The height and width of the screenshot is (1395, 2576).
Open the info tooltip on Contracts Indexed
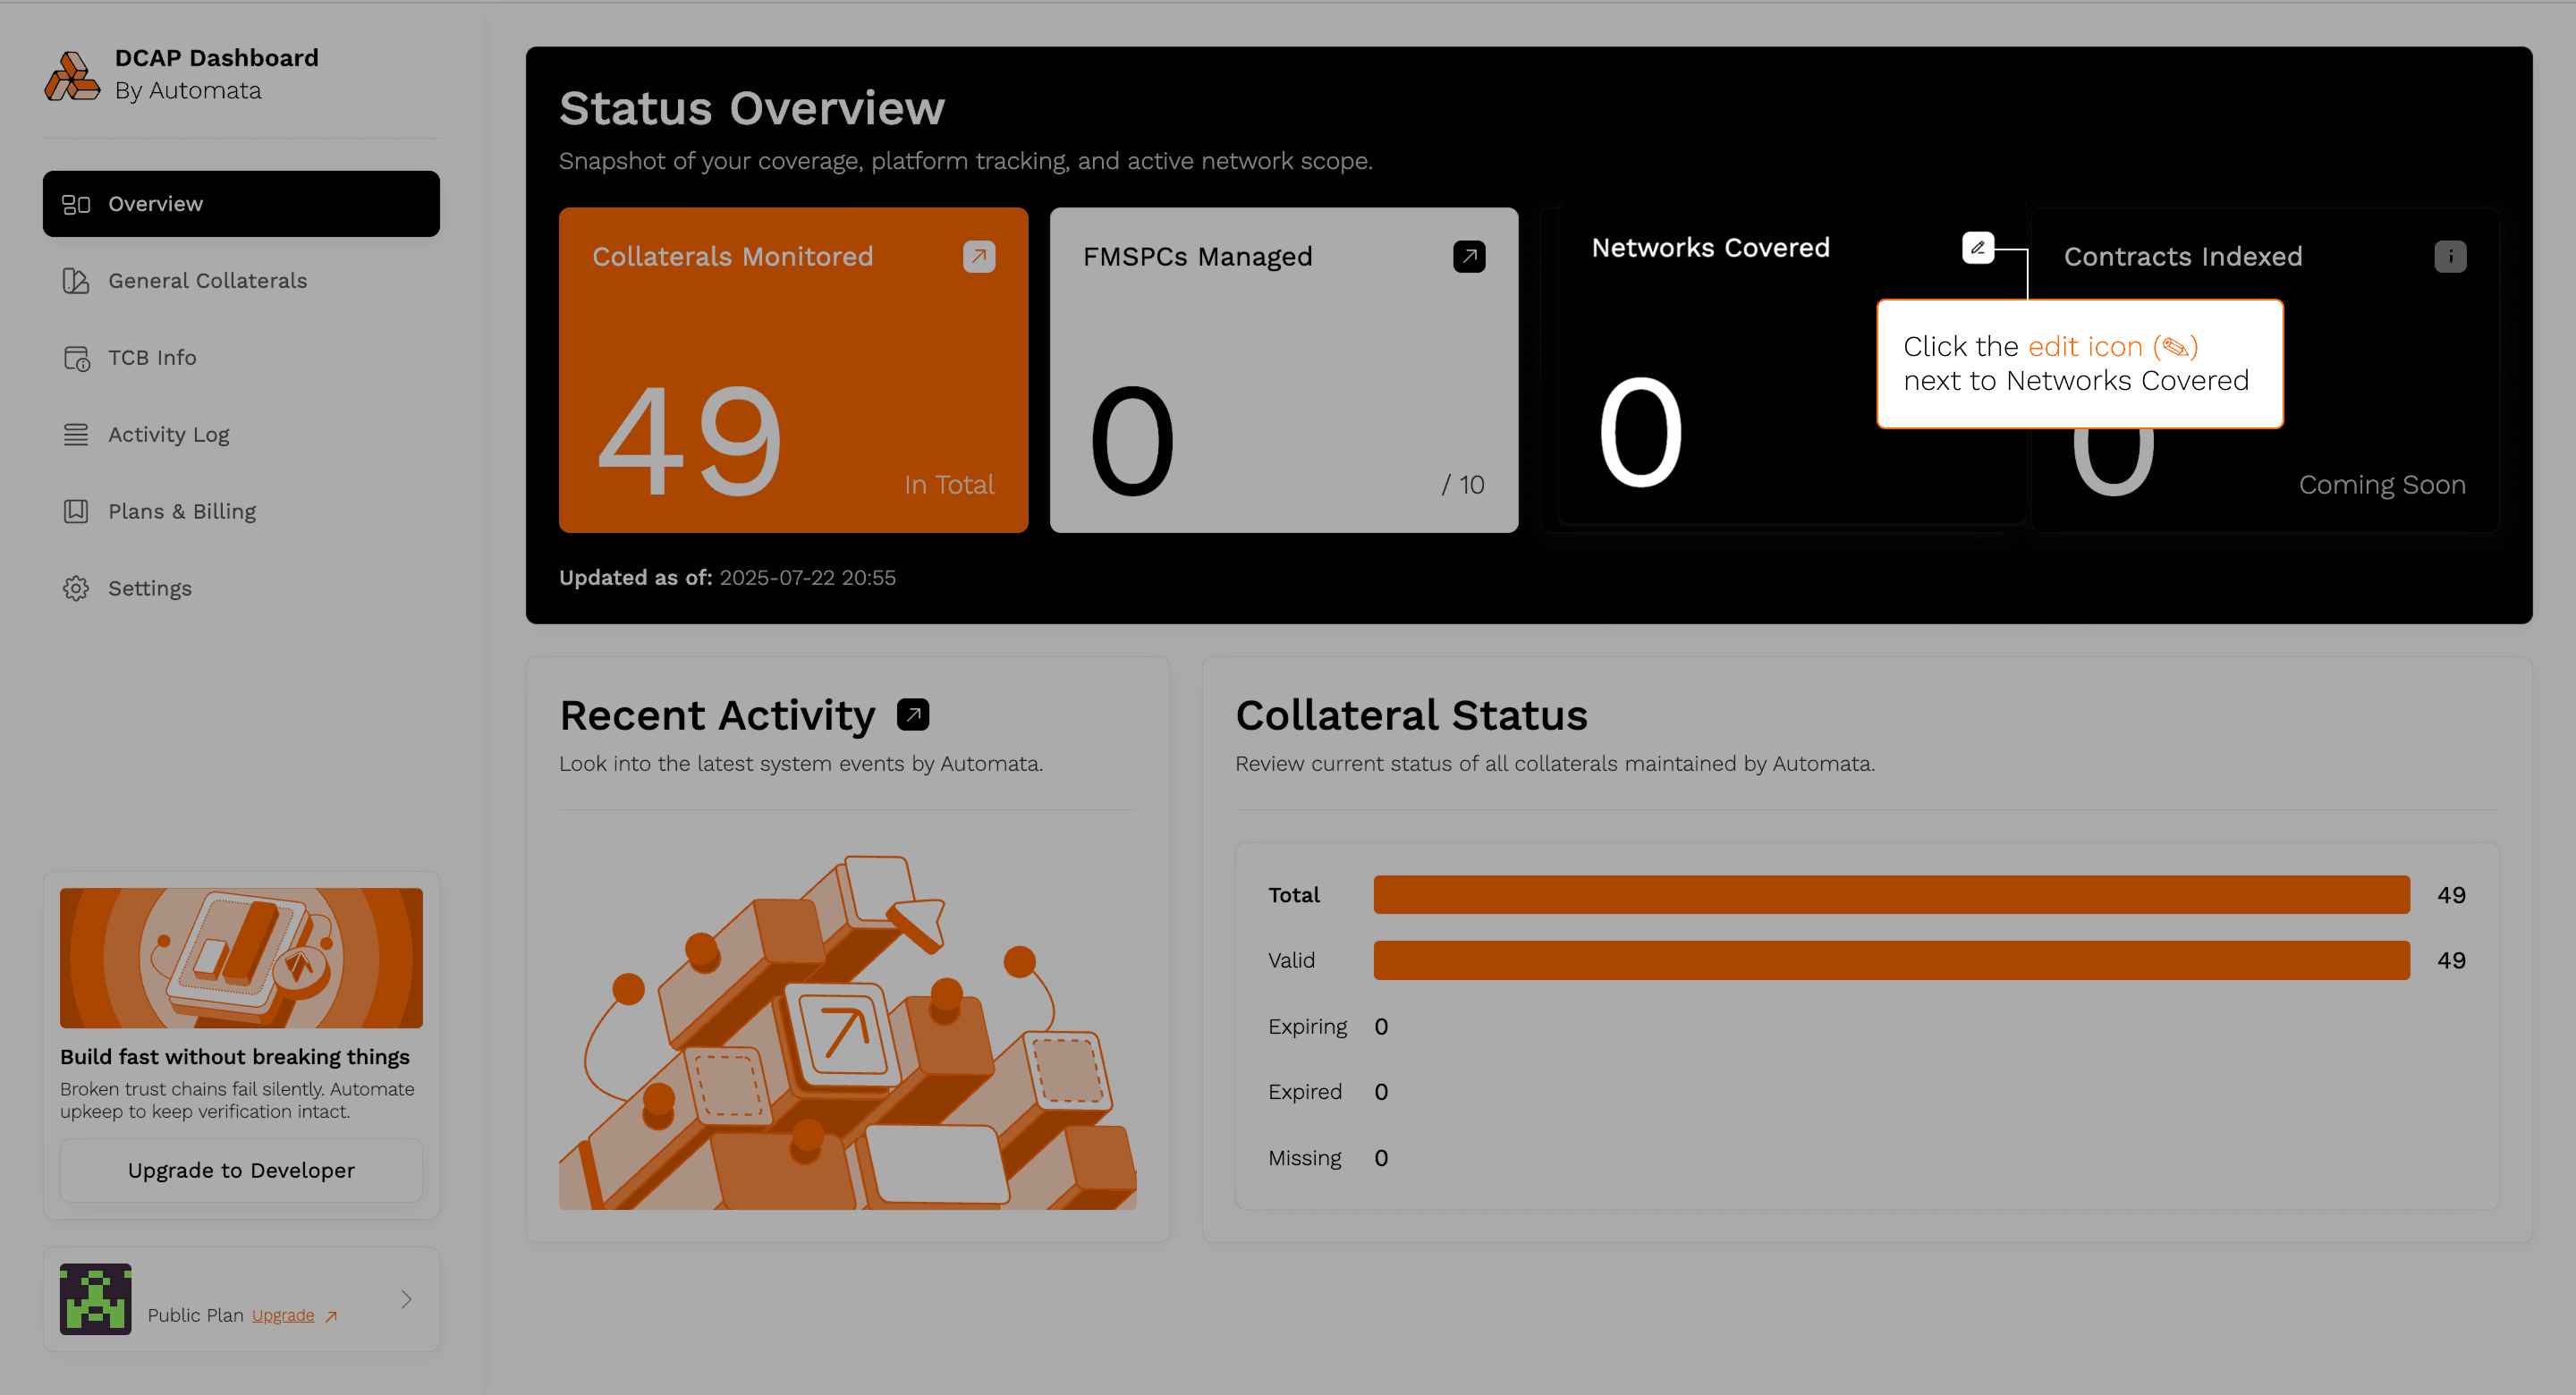(x=2450, y=256)
